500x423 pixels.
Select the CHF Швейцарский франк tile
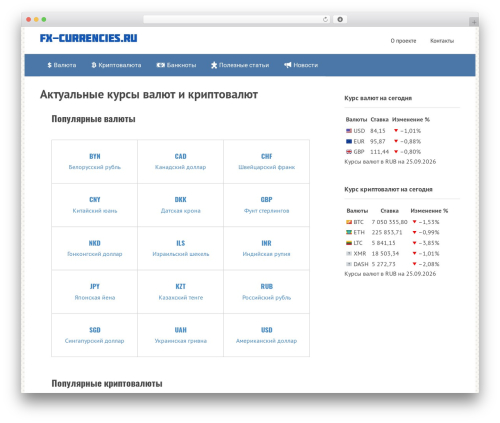[x=267, y=162]
